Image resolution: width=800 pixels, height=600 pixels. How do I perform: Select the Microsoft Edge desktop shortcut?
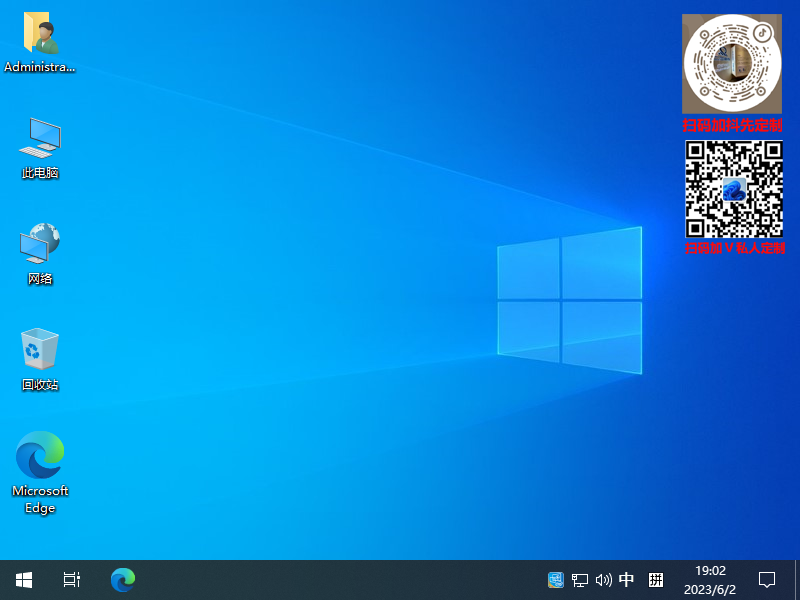(40, 472)
